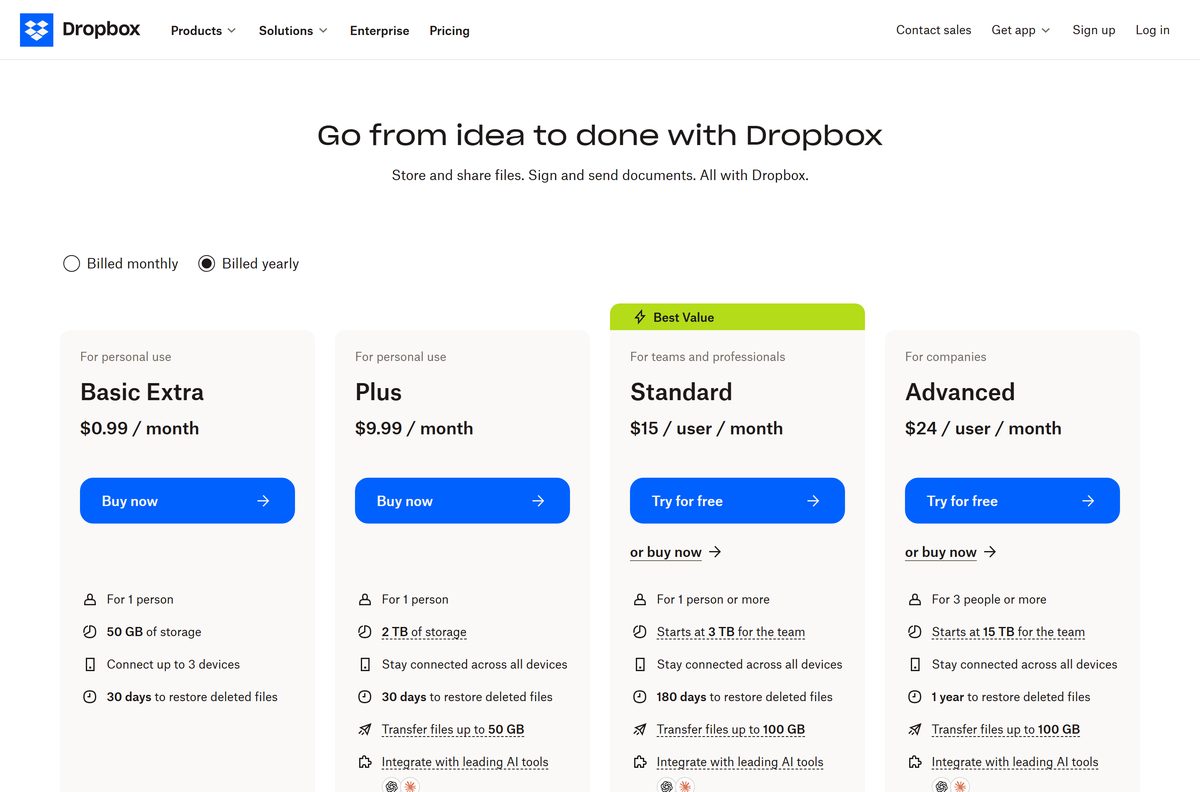Click 'Starts at 3 TB for the team' text

[x=731, y=632]
